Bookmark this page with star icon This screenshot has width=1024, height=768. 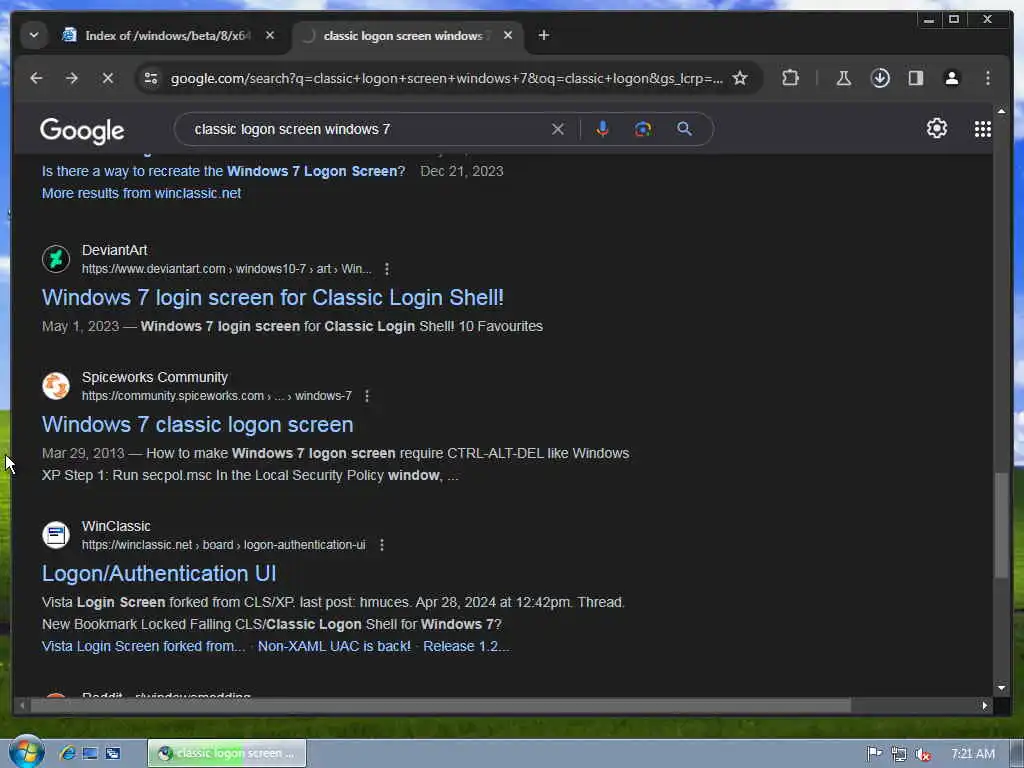pyautogui.click(x=740, y=78)
